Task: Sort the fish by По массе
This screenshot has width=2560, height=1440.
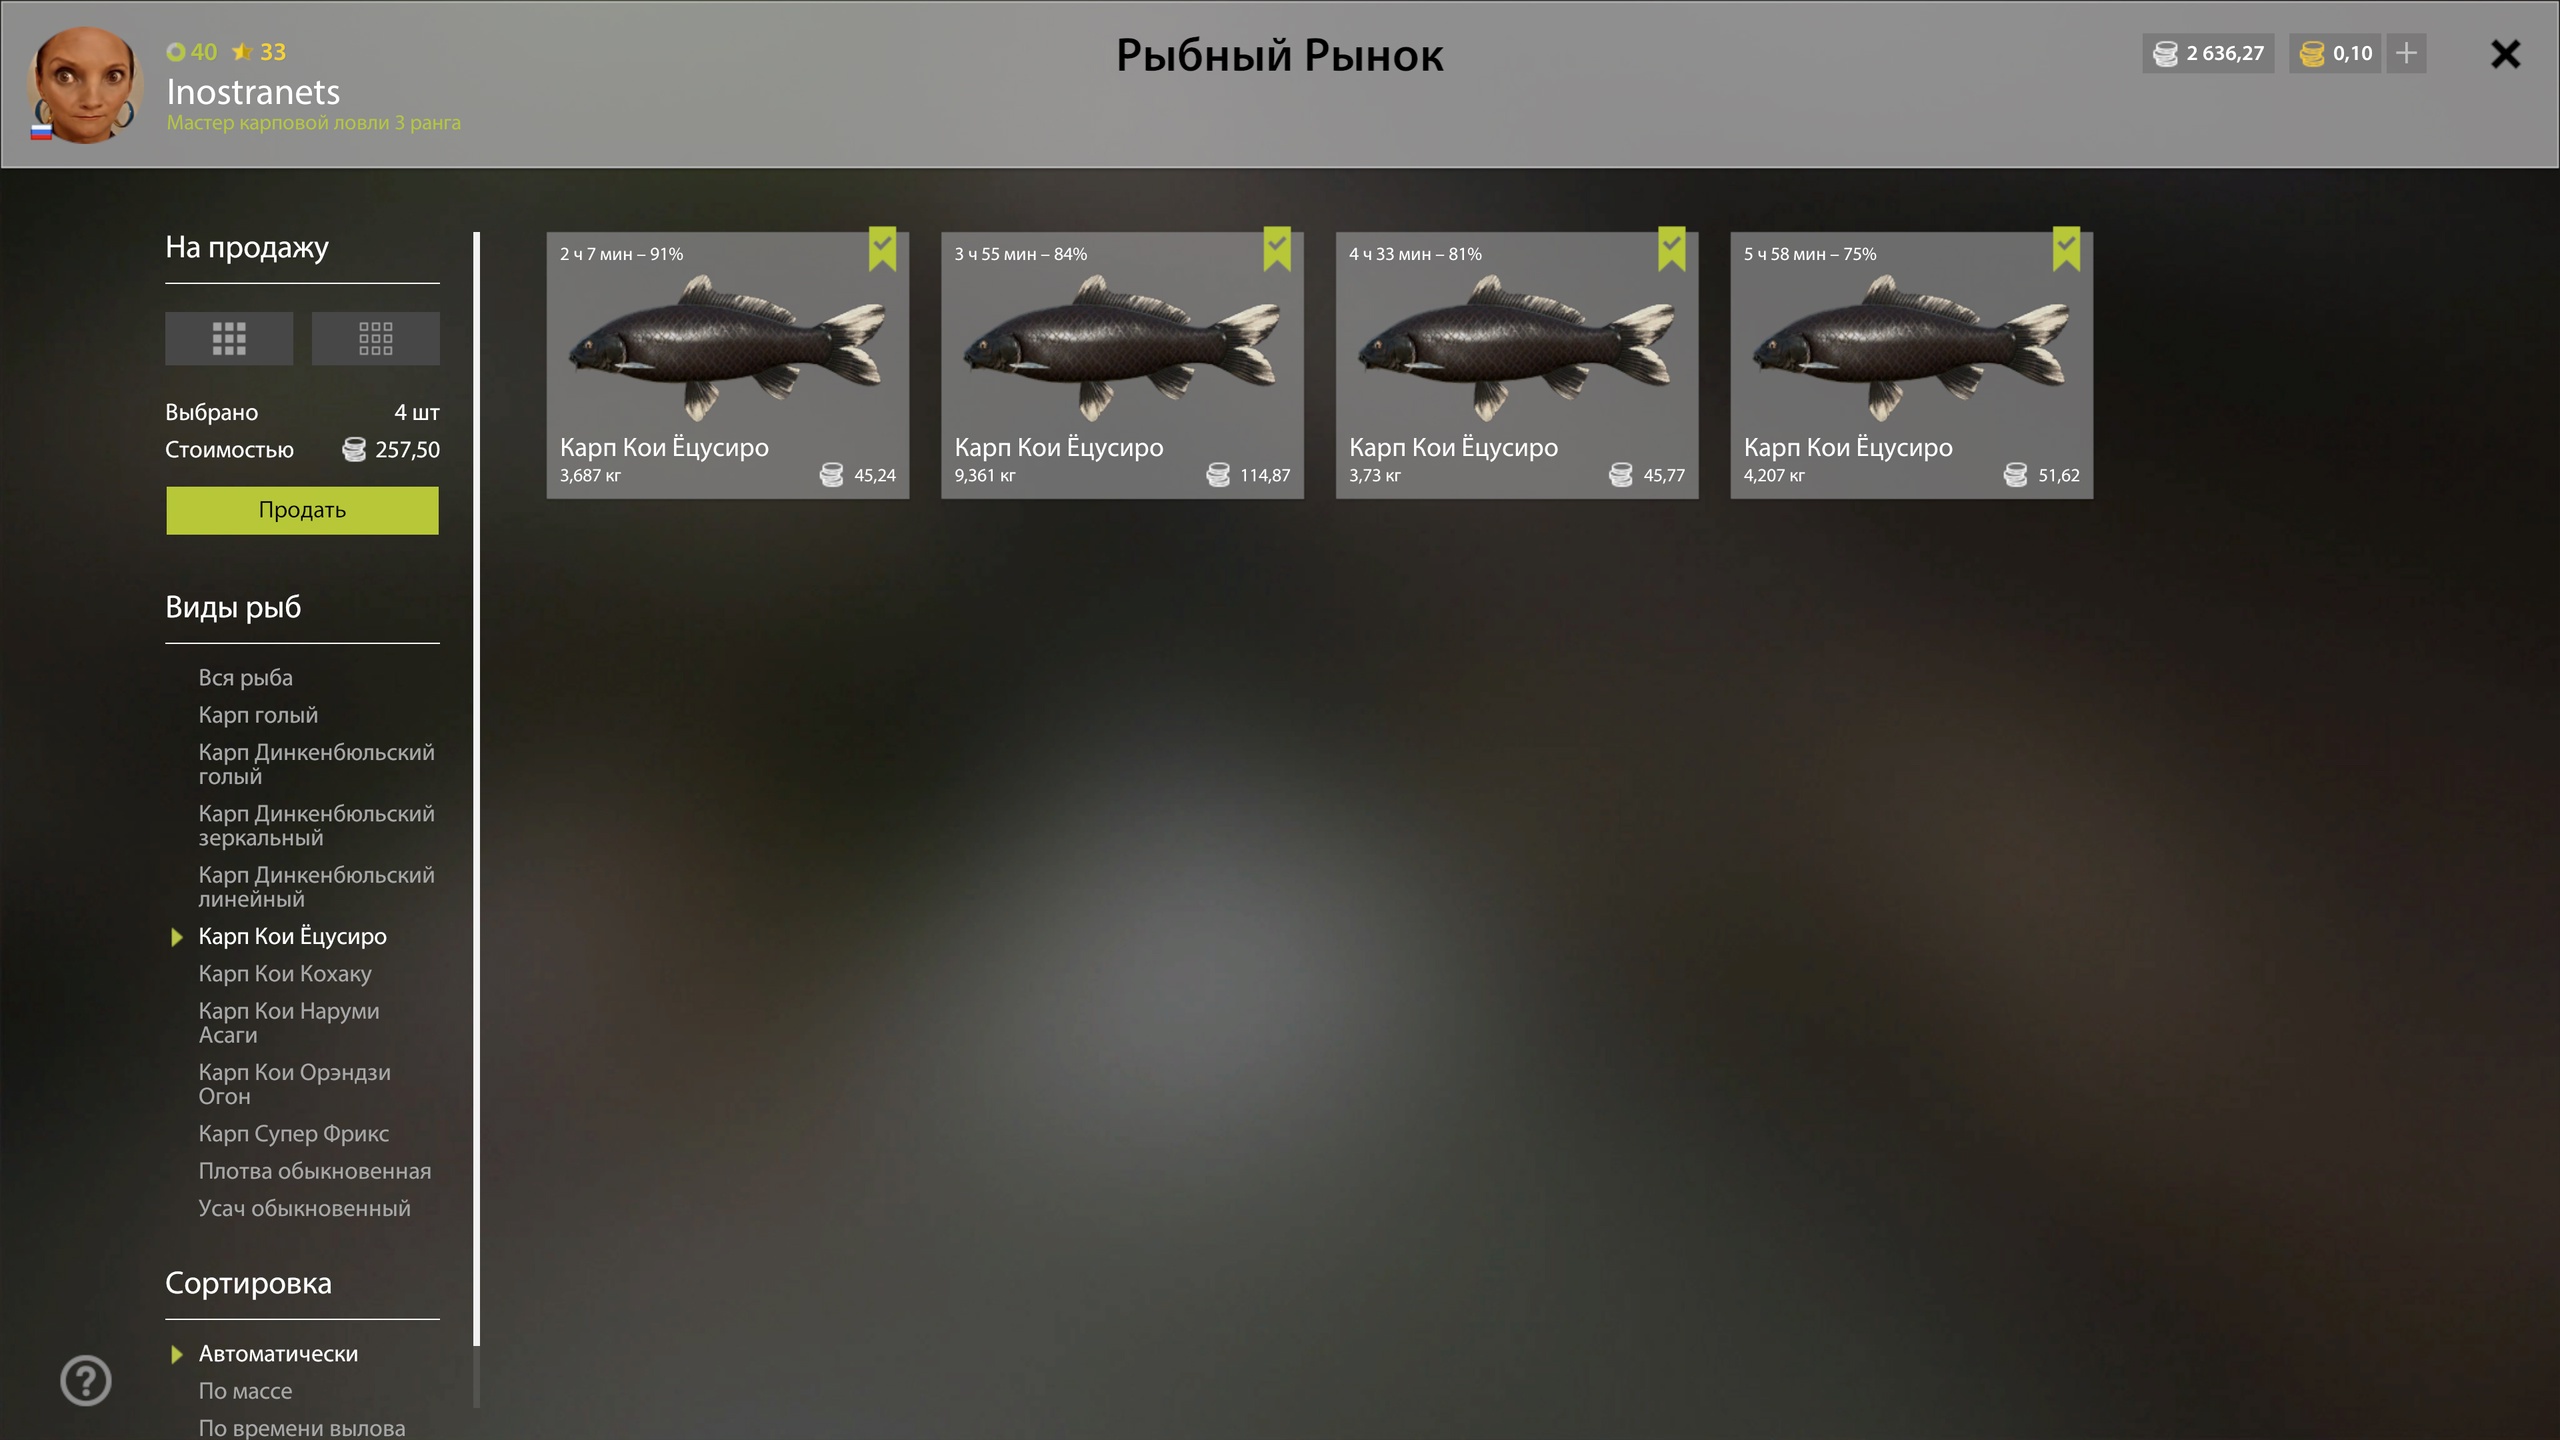Action: click(245, 1390)
